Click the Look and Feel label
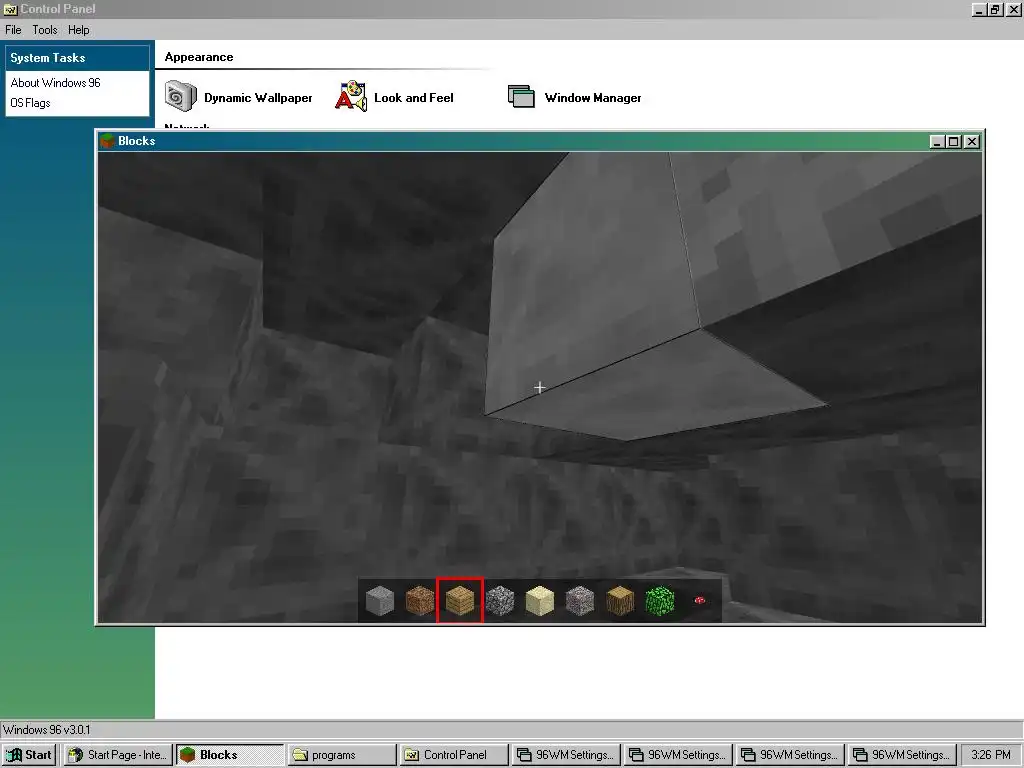 pos(413,97)
